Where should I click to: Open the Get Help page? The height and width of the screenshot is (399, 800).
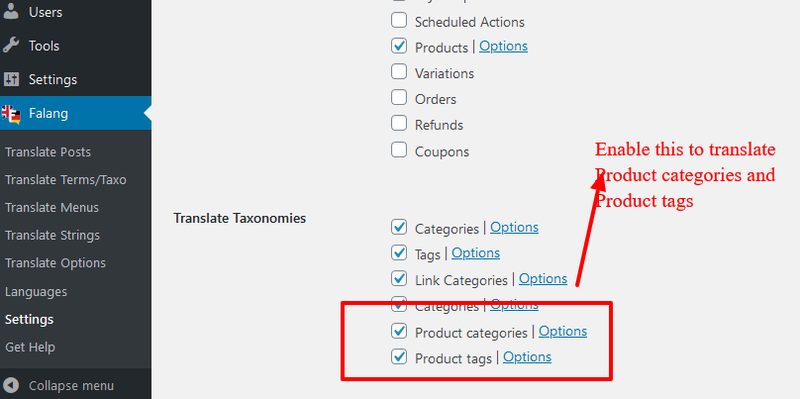(x=30, y=347)
